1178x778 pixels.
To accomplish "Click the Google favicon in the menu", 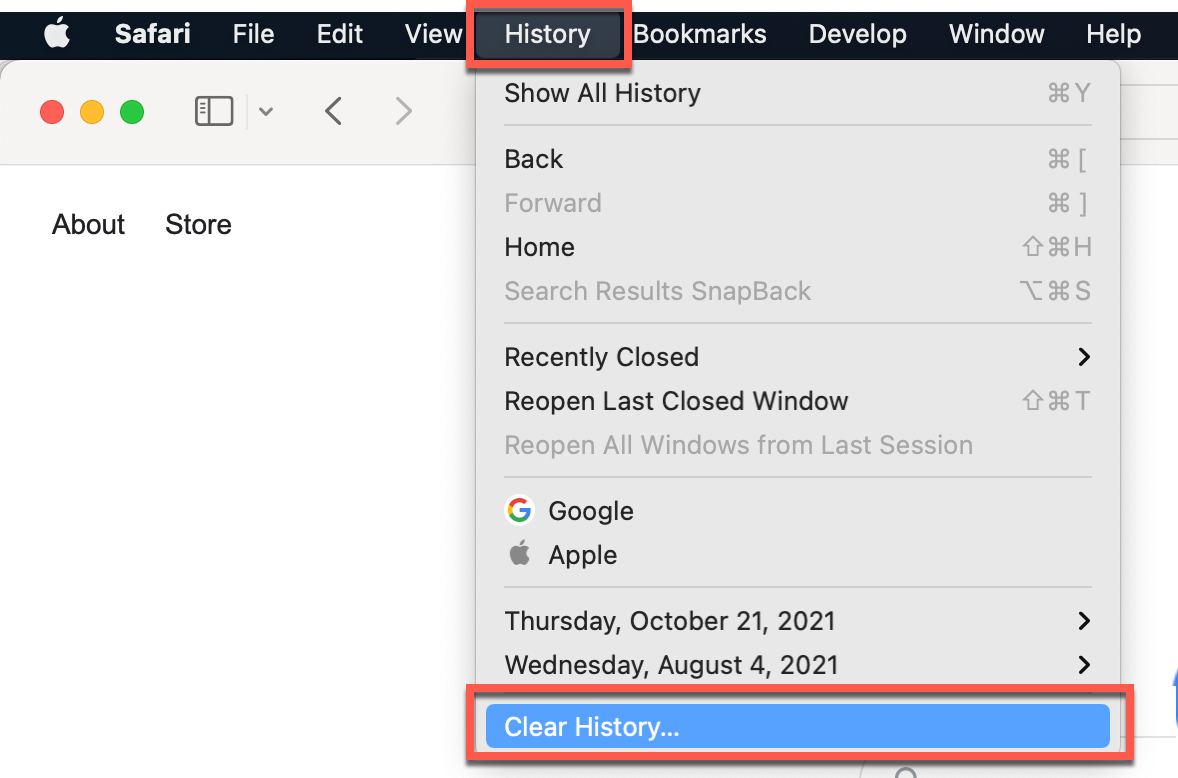I will (x=520, y=510).
